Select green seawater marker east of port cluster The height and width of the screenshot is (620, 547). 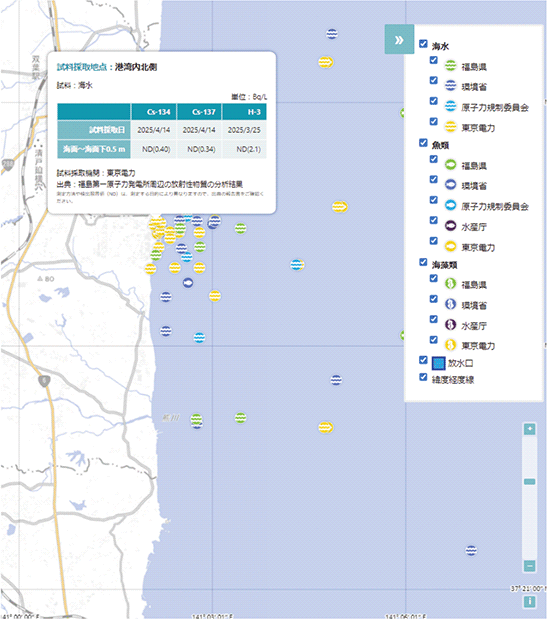click(x=240, y=228)
